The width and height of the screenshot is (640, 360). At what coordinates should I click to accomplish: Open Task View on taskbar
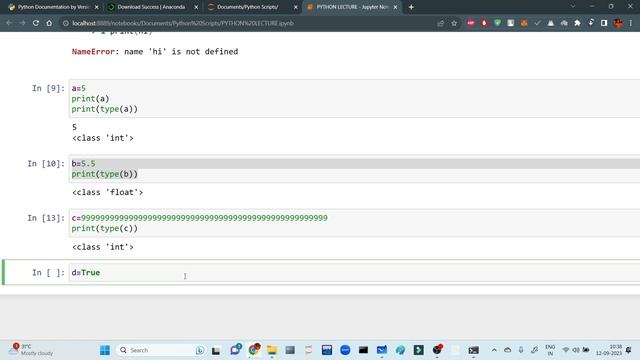click(216, 350)
